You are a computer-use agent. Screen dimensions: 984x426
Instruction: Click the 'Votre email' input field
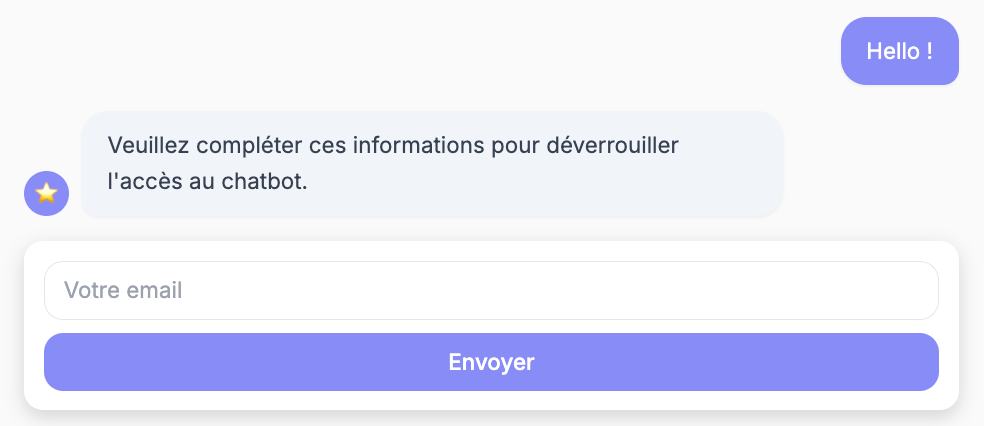[491, 290]
